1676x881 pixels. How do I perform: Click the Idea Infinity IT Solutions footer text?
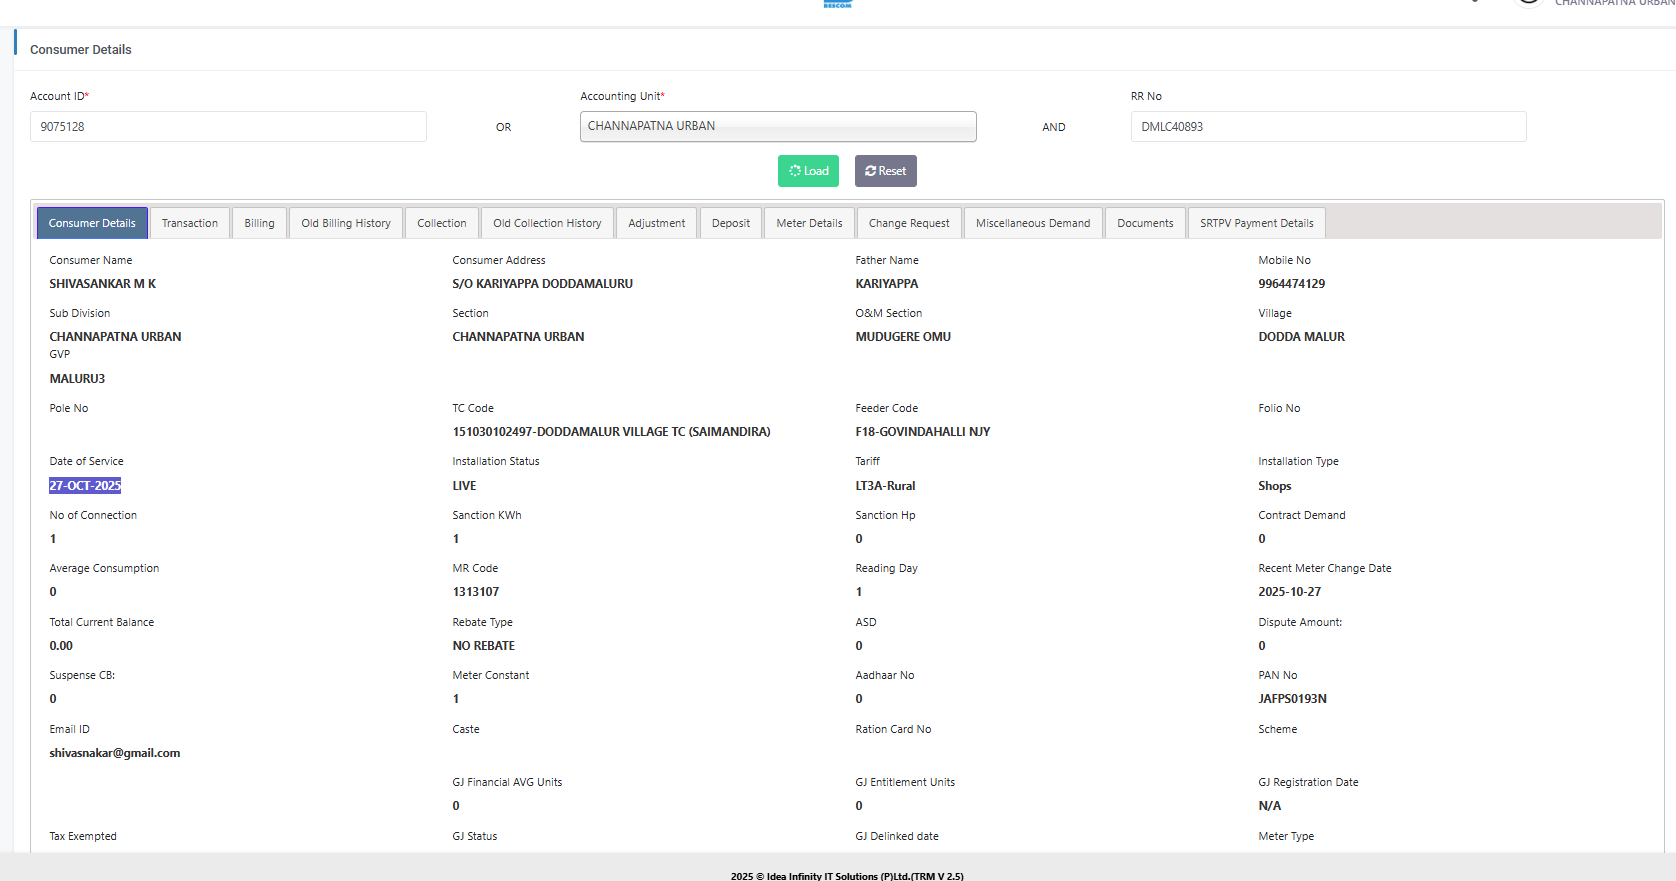pyautogui.click(x=847, y=876)
